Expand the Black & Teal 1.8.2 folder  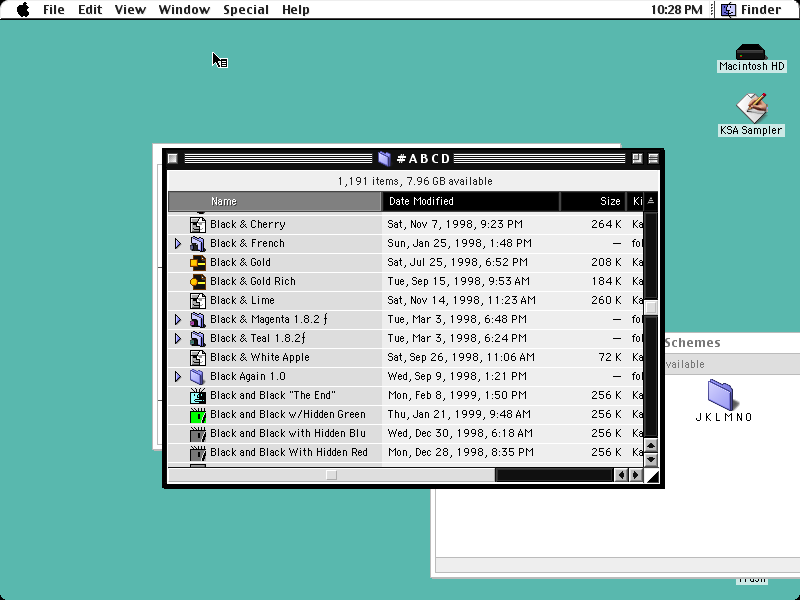(x=178, y=338)
